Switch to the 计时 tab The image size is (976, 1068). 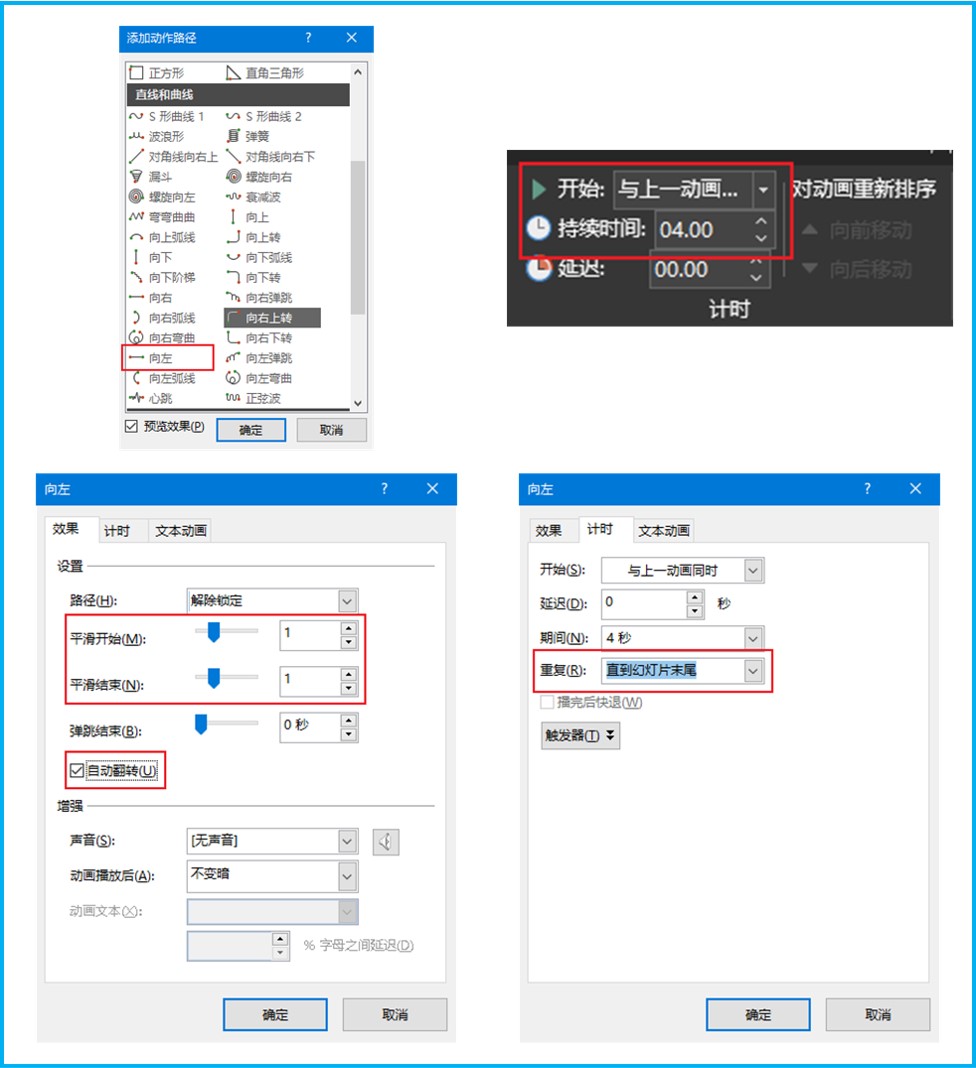coord(120,530)
